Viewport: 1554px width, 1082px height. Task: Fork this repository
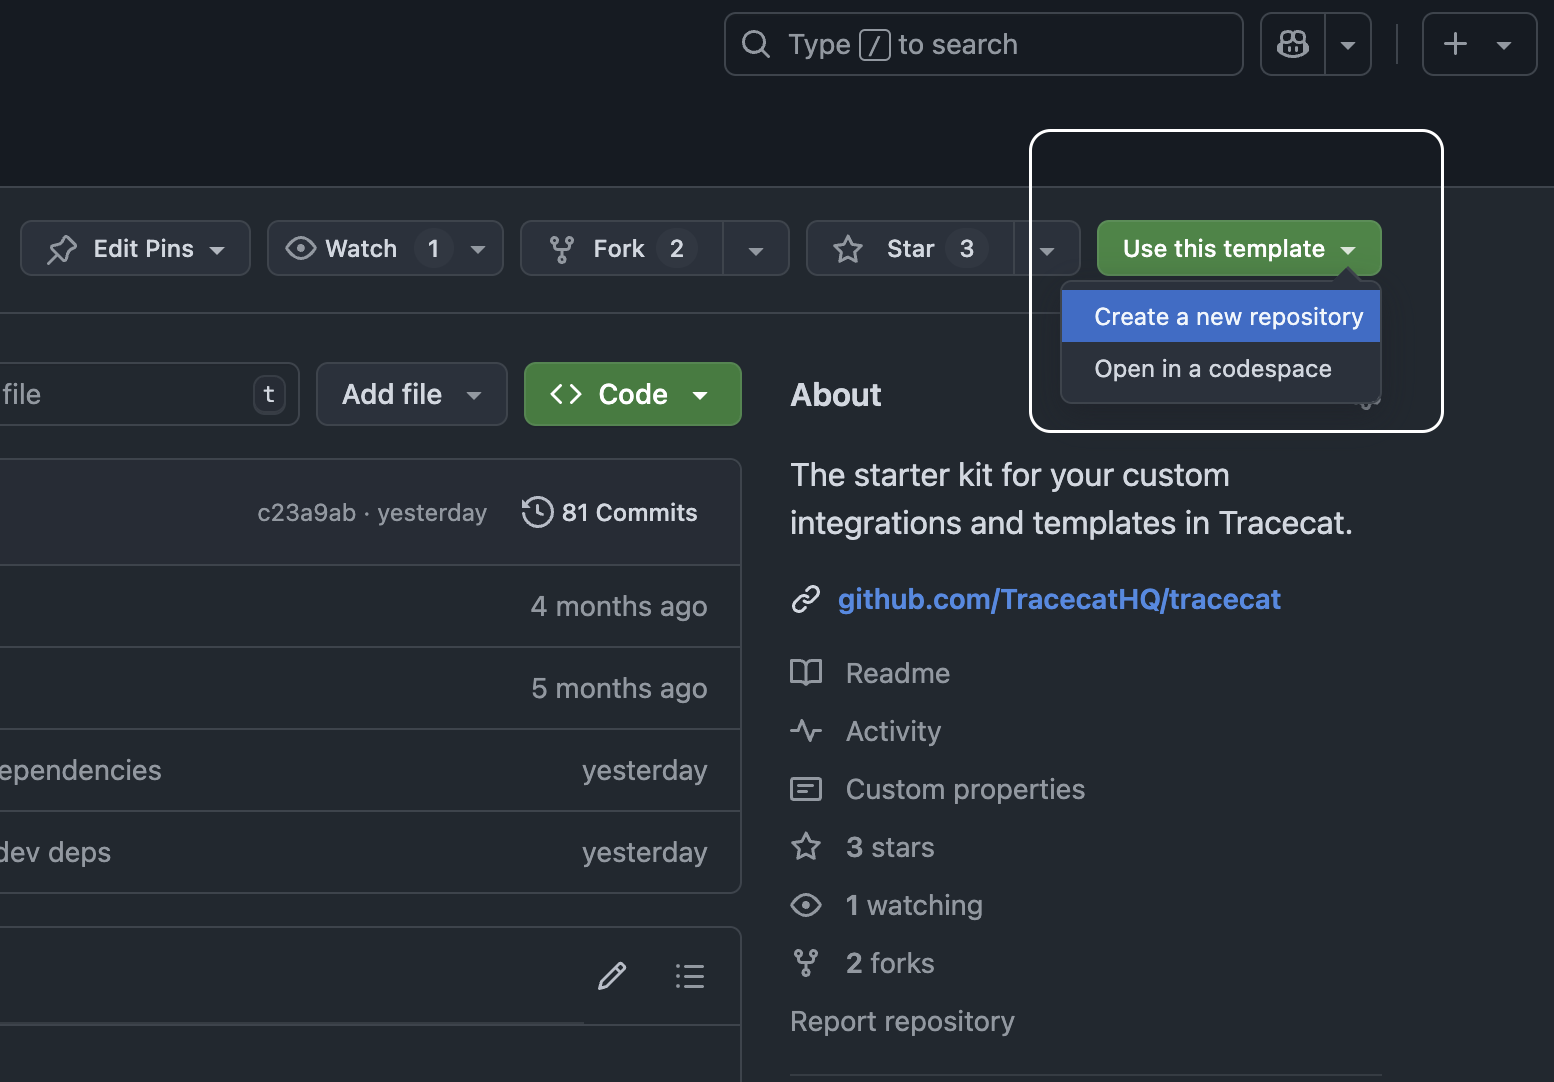point(621,248)
